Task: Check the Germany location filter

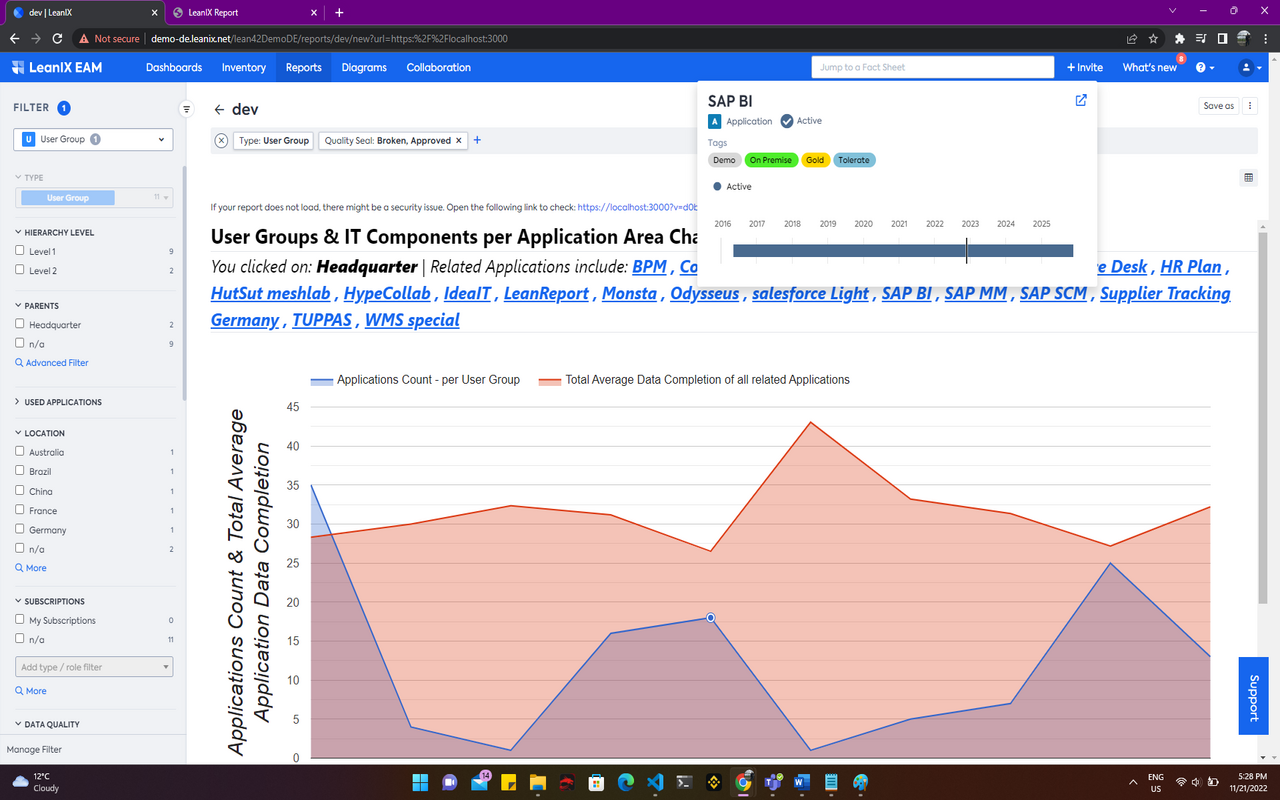Action: tap(20, 529)
